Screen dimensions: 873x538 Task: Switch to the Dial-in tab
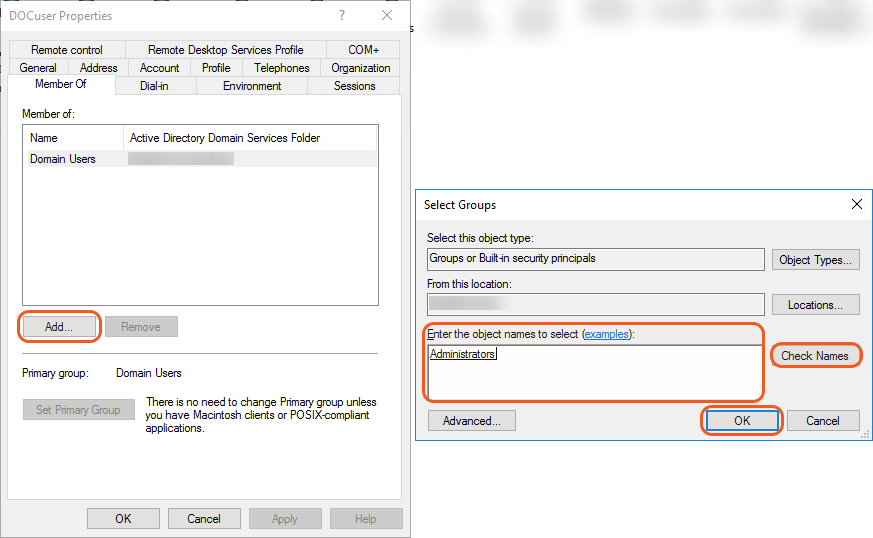click(x=154, y=86)
